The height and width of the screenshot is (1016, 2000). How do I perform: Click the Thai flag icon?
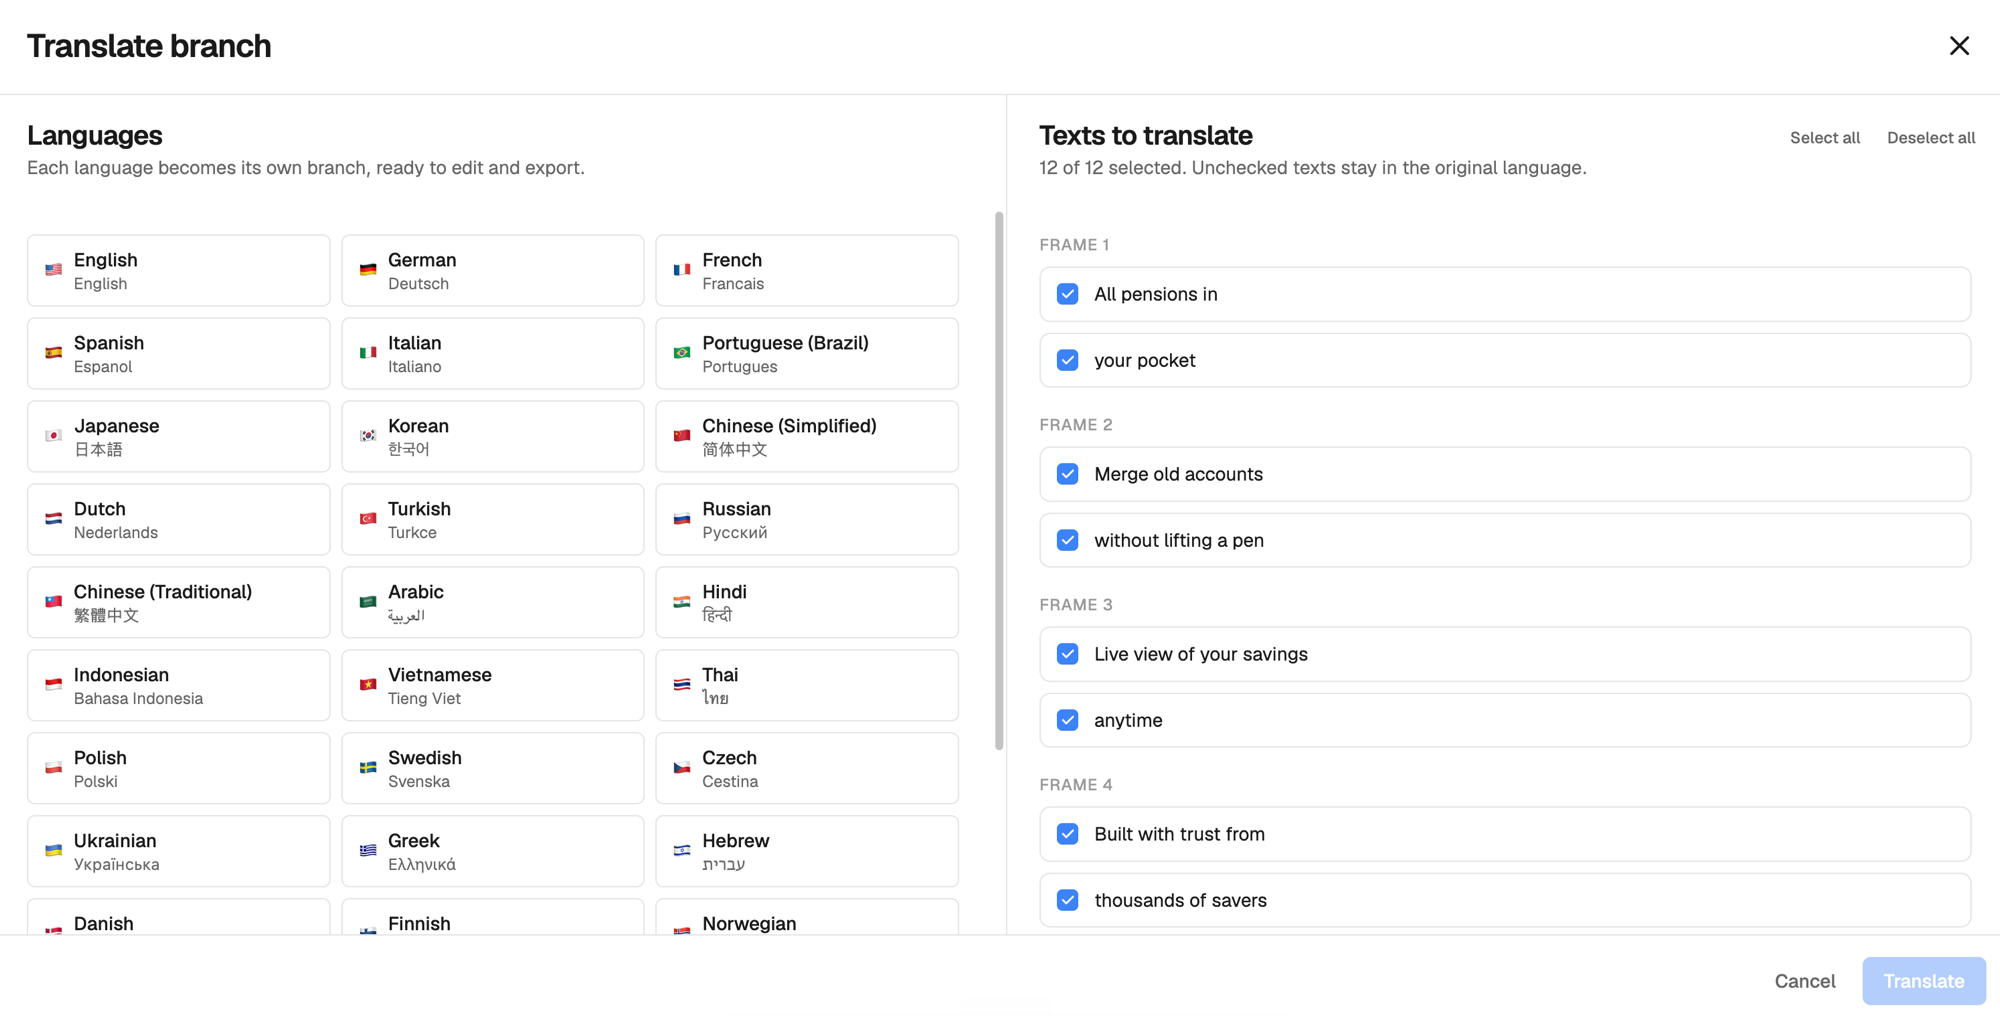[x=682, y=685]
